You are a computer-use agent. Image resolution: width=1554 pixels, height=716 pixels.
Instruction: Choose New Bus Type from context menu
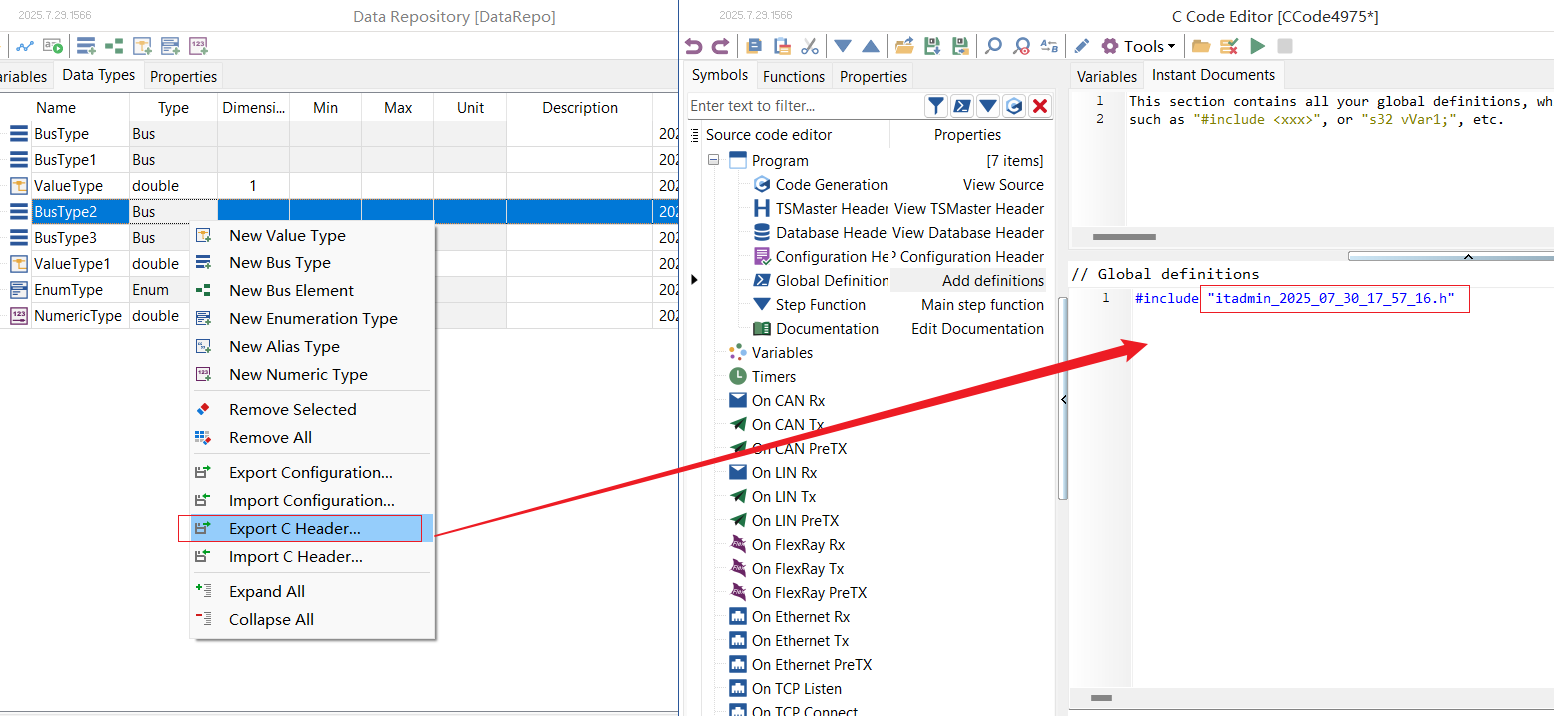pos(312,263)
